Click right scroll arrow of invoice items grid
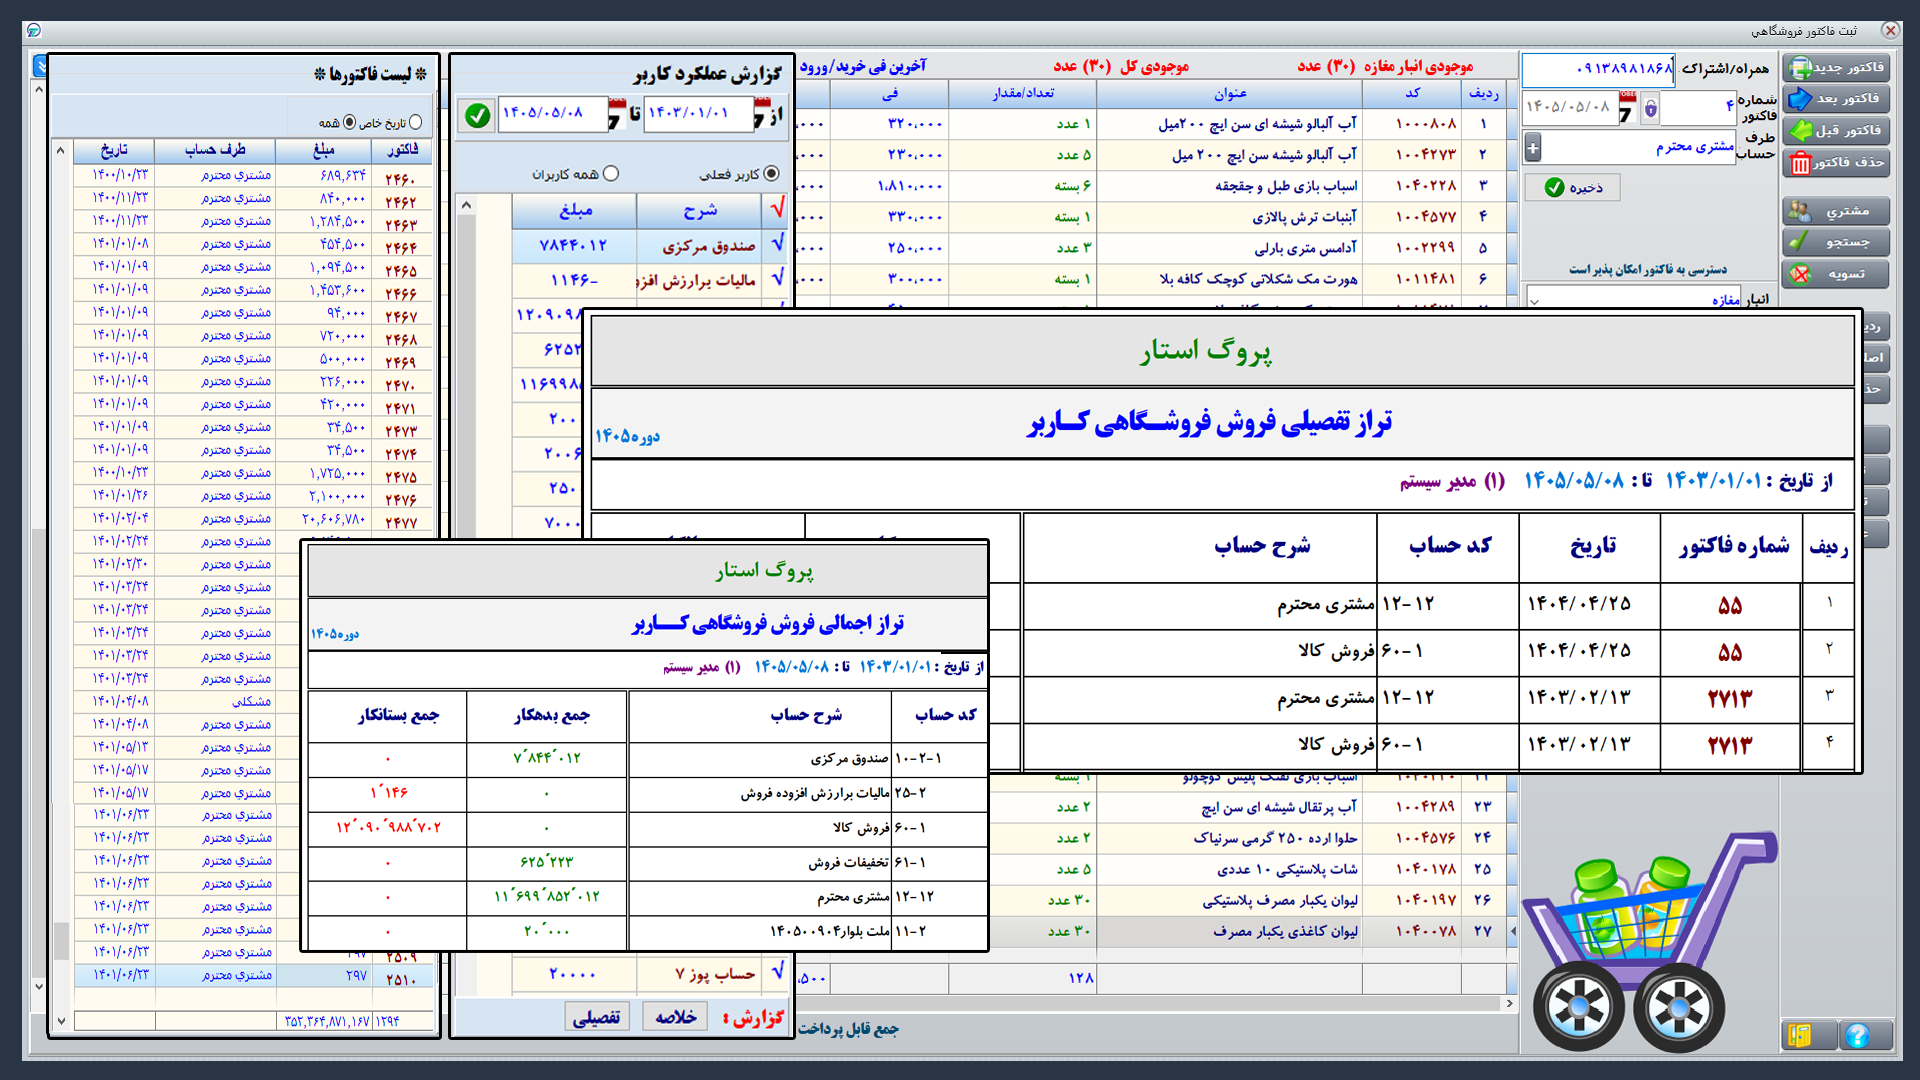Image resolution: width=1920 pixels, height=1080 pixels. click(x=1509, y=1002)
